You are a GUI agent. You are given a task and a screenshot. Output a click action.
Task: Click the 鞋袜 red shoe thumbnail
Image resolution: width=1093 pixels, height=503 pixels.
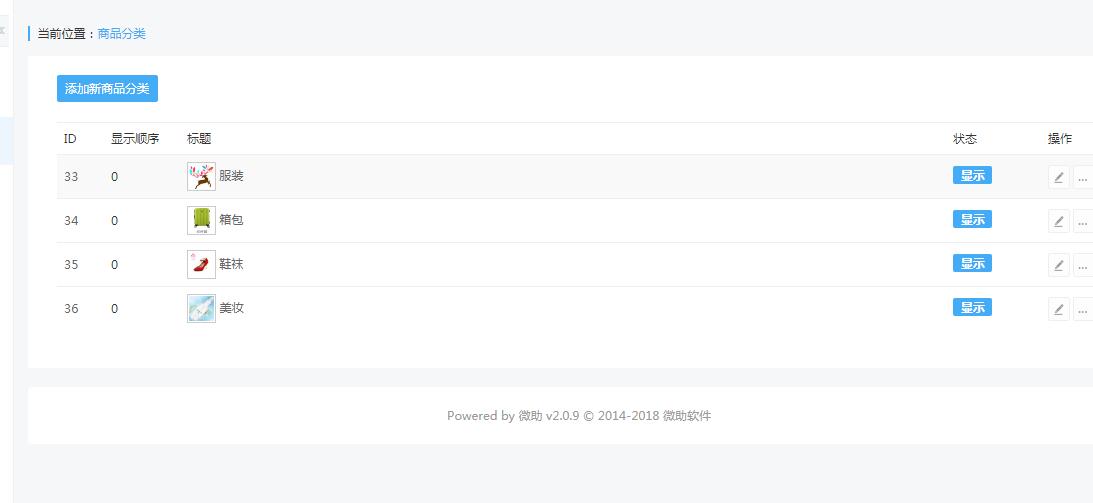[x=201, y=264]
